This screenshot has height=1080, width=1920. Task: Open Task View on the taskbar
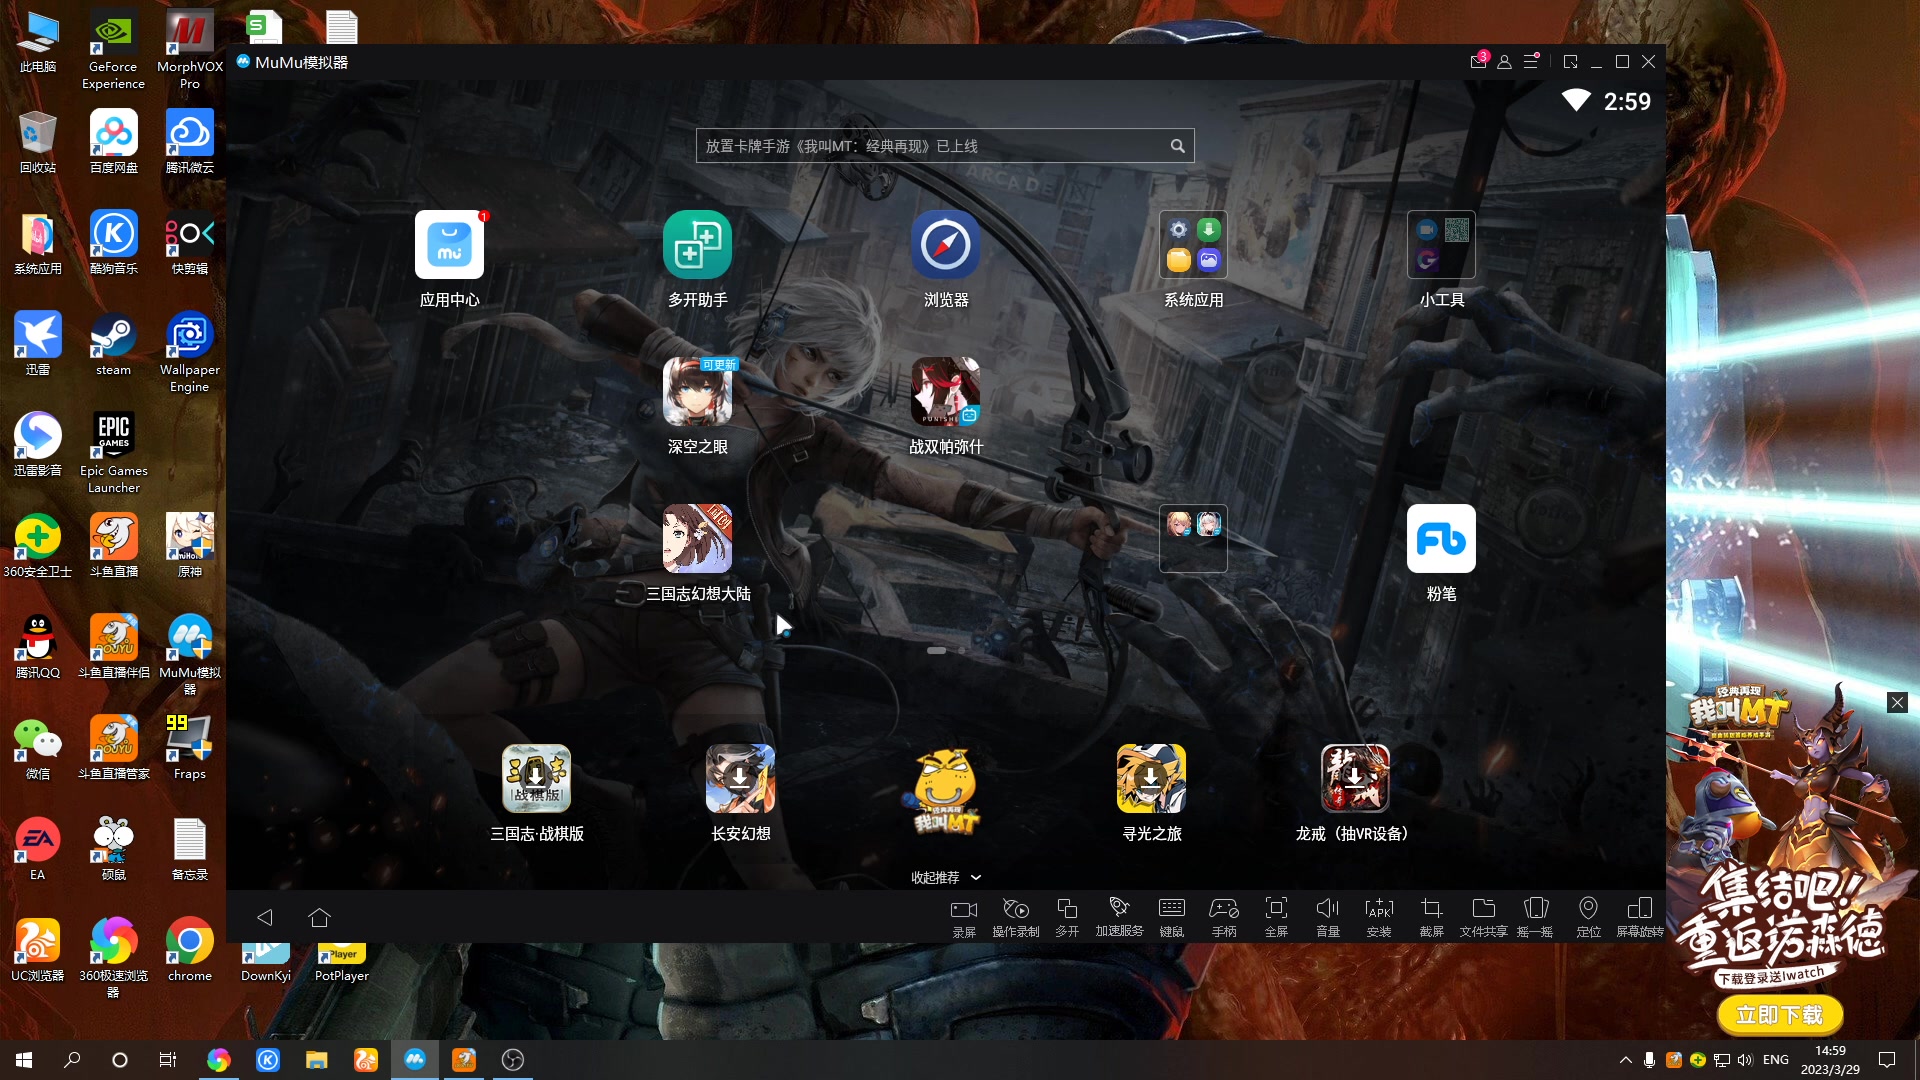(x=168, y=1060)
